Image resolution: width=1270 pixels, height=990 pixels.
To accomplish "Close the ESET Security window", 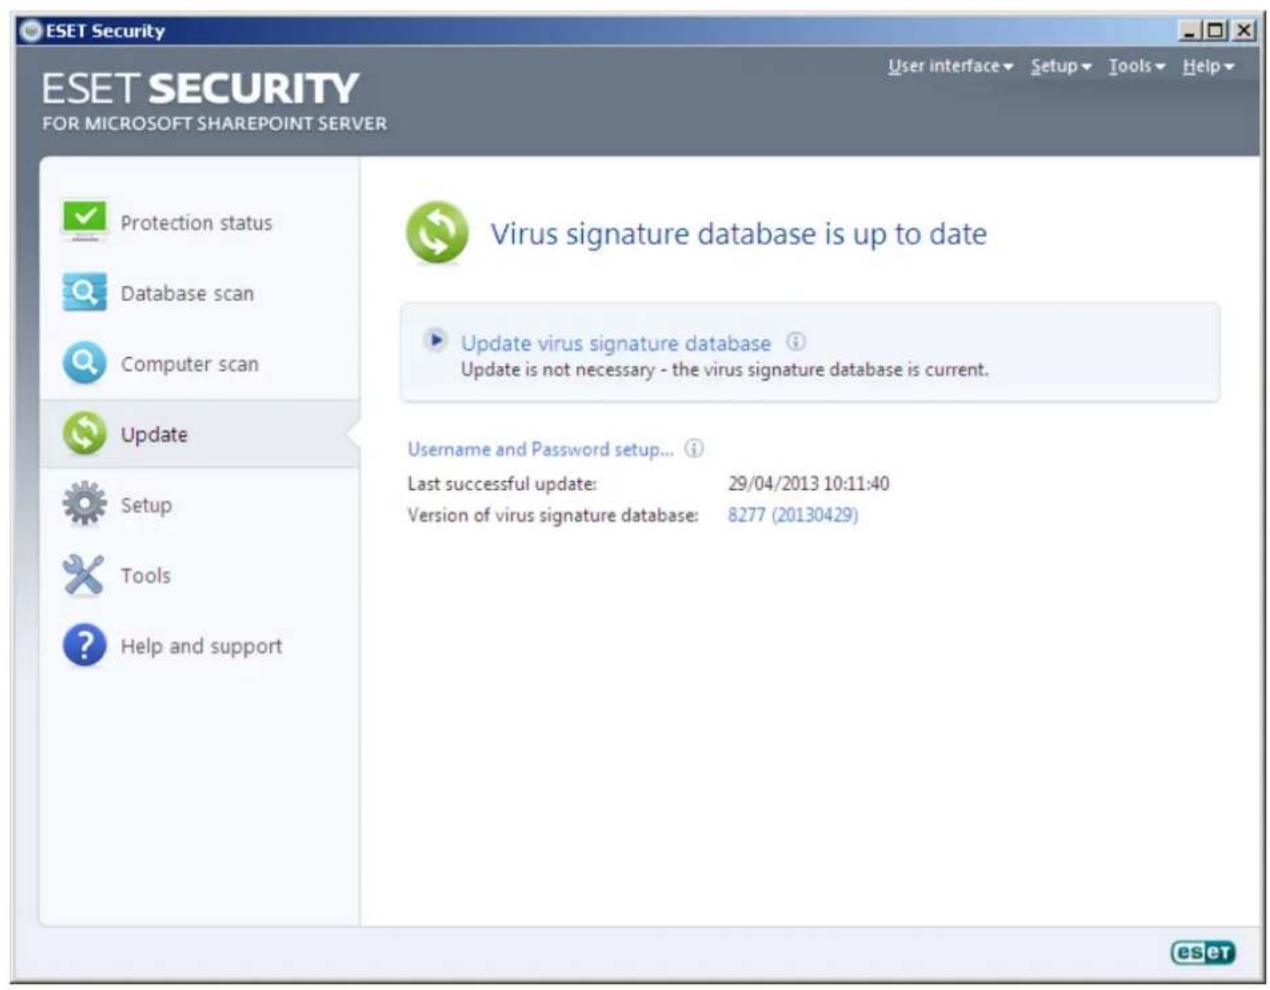I will pyautogui.click(x=1243, y=30).
